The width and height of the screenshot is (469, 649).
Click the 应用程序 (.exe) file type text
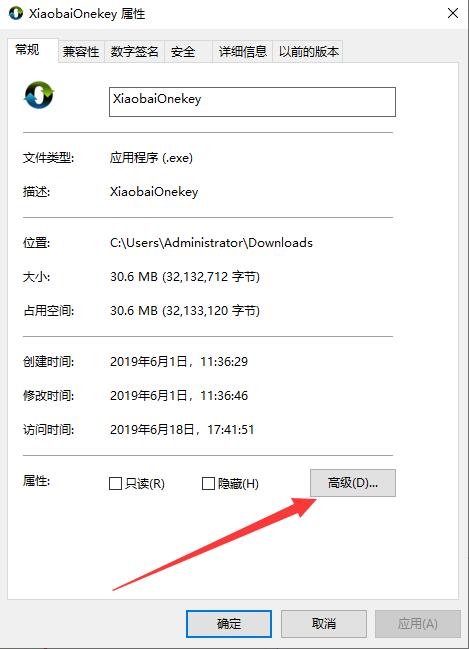151,158
